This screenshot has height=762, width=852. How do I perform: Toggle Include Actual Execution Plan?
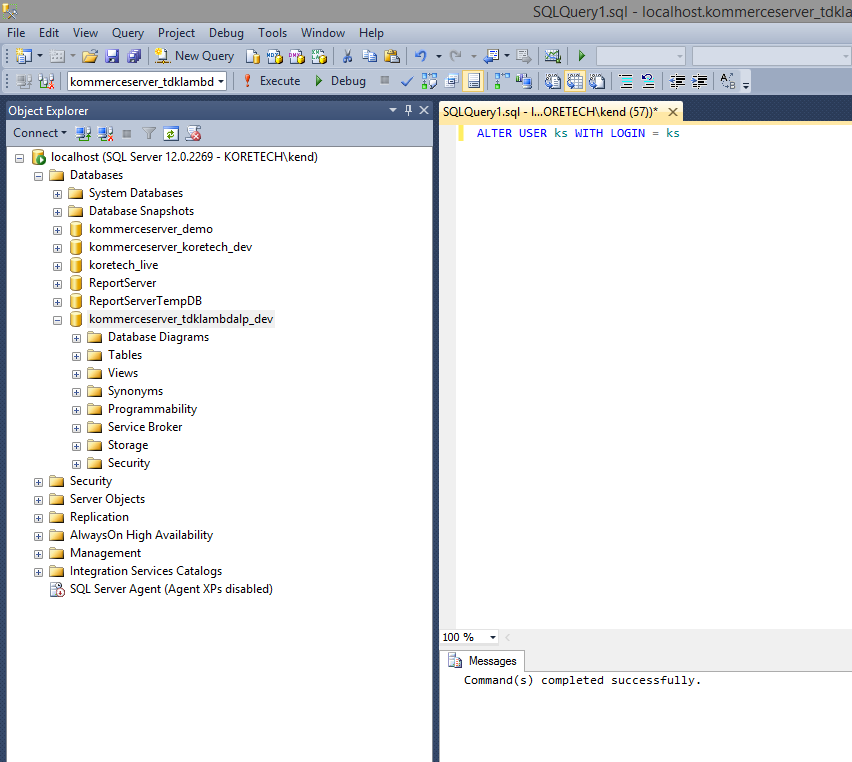pyautogui.click(x=502, y=82)
